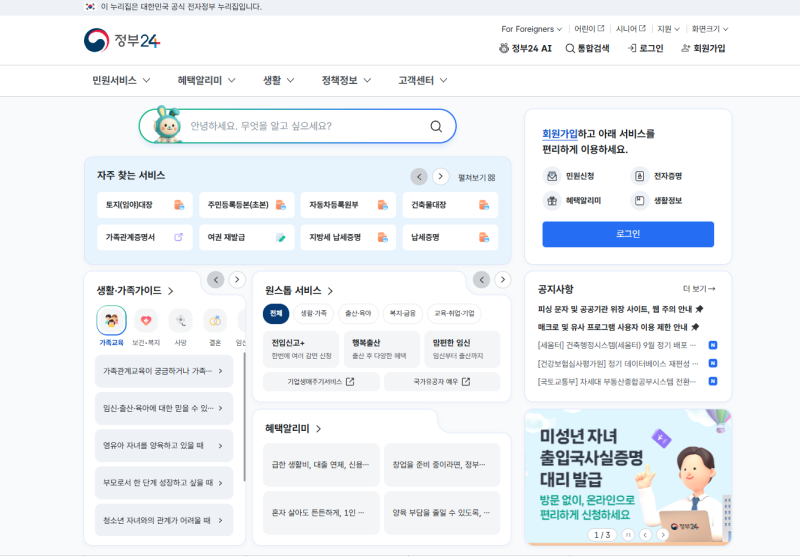Screen dimensions: 800x557
Task: Click the rabbit mascot icon
Action: click(167, 124)
